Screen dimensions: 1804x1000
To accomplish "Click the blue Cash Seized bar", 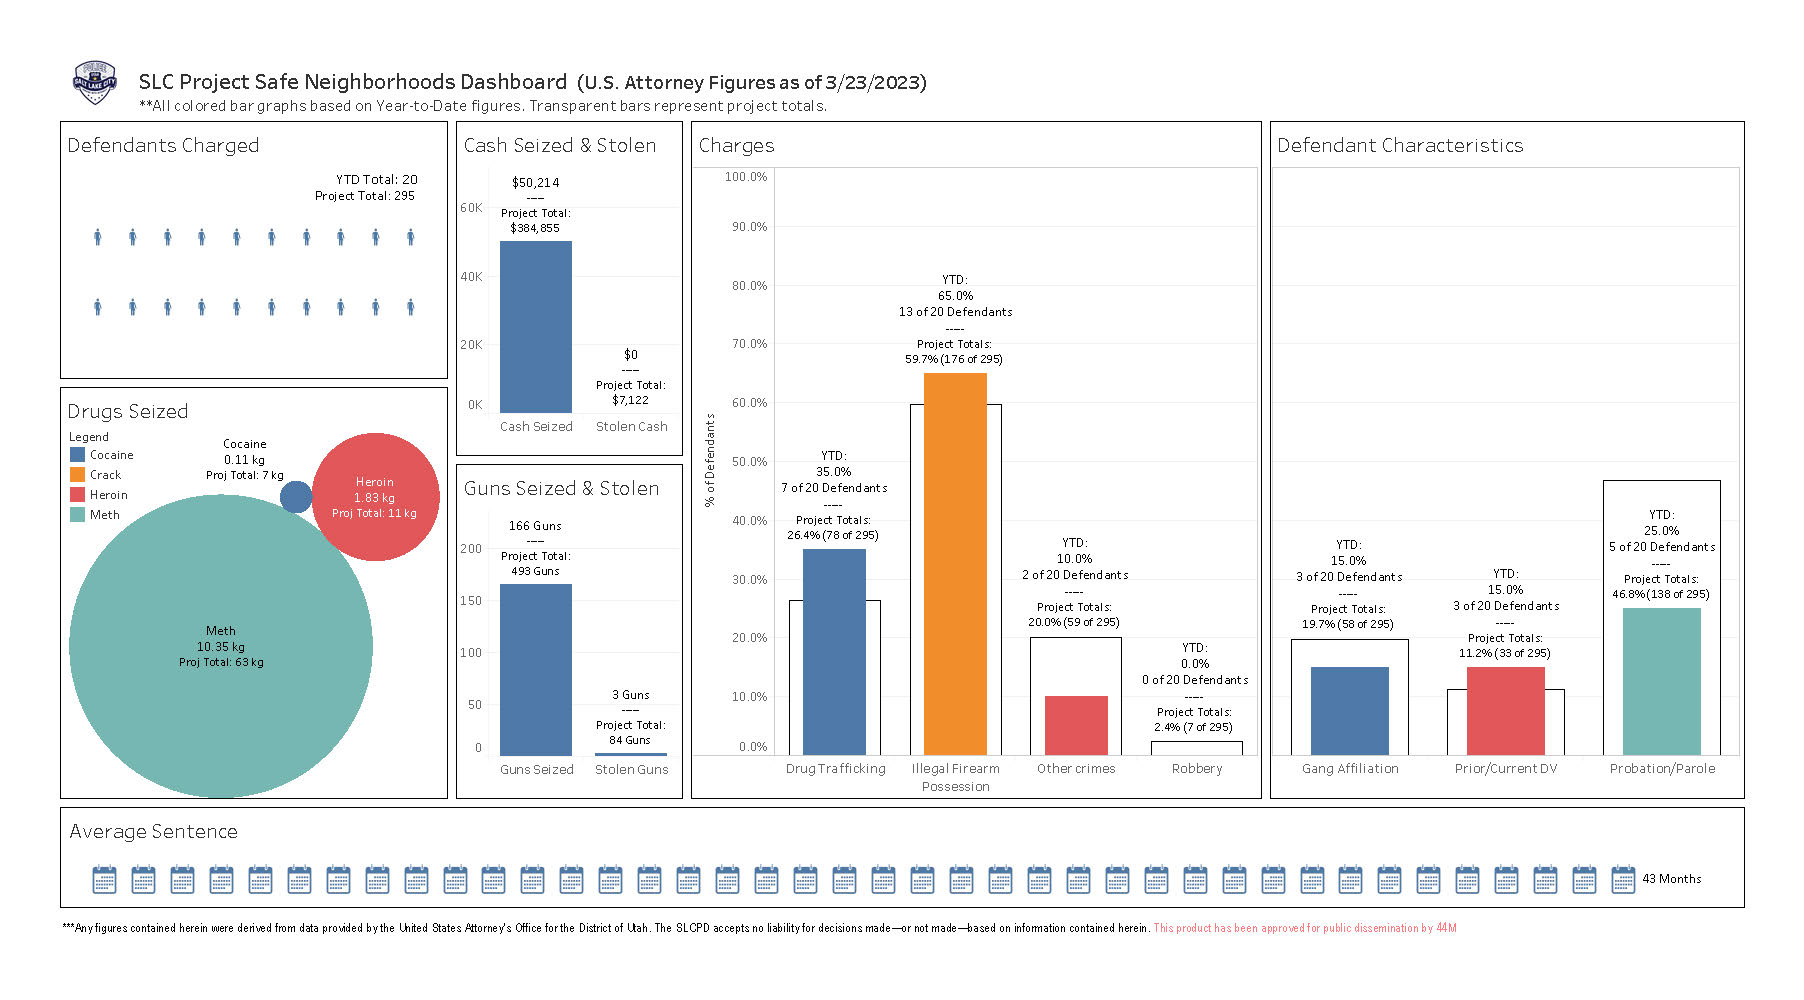I will (536, 327).
